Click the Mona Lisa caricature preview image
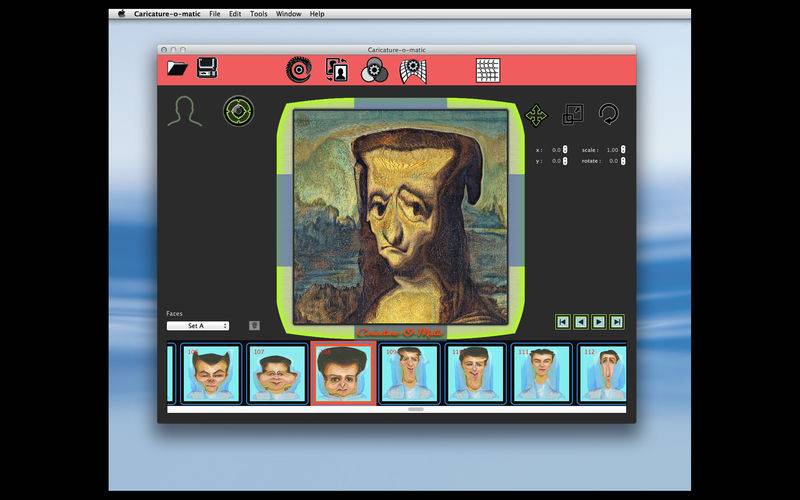The width and height of the screenshot is (800, 500). (401, 217)
